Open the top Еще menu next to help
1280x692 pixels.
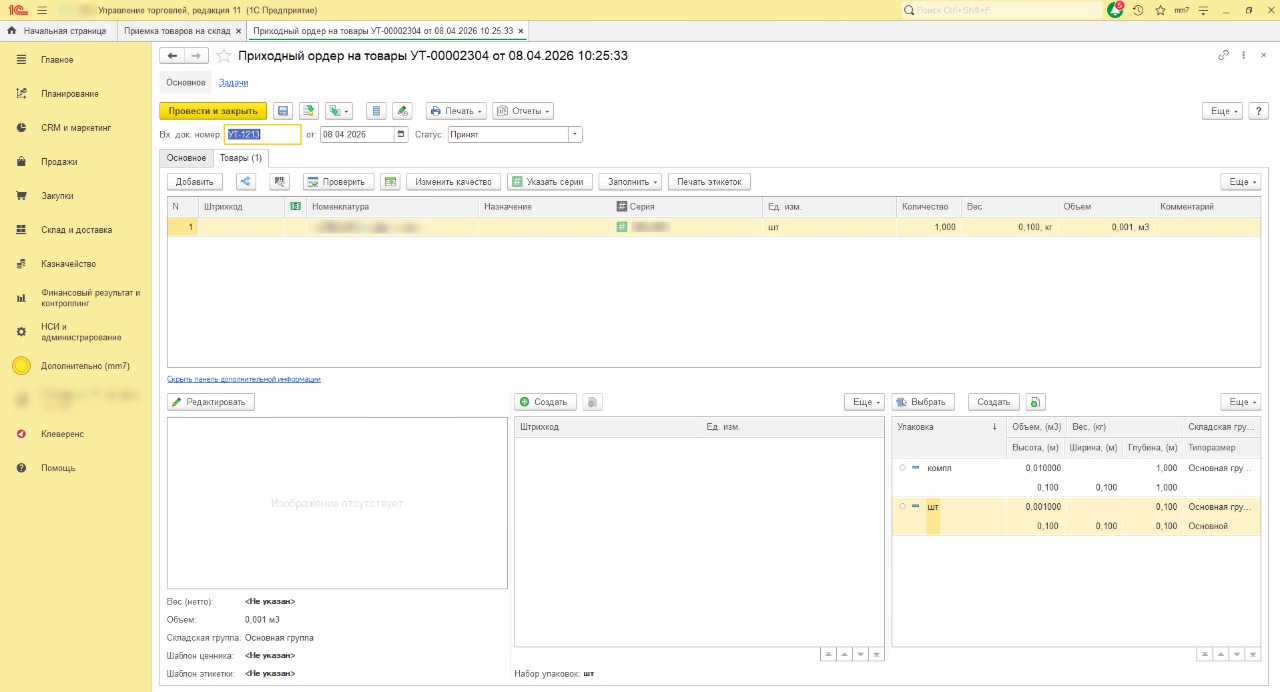1222,111
